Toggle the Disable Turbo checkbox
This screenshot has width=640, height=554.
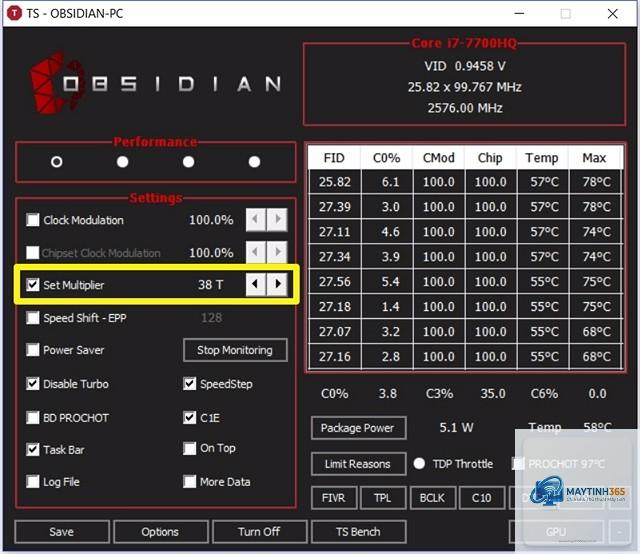33,383
